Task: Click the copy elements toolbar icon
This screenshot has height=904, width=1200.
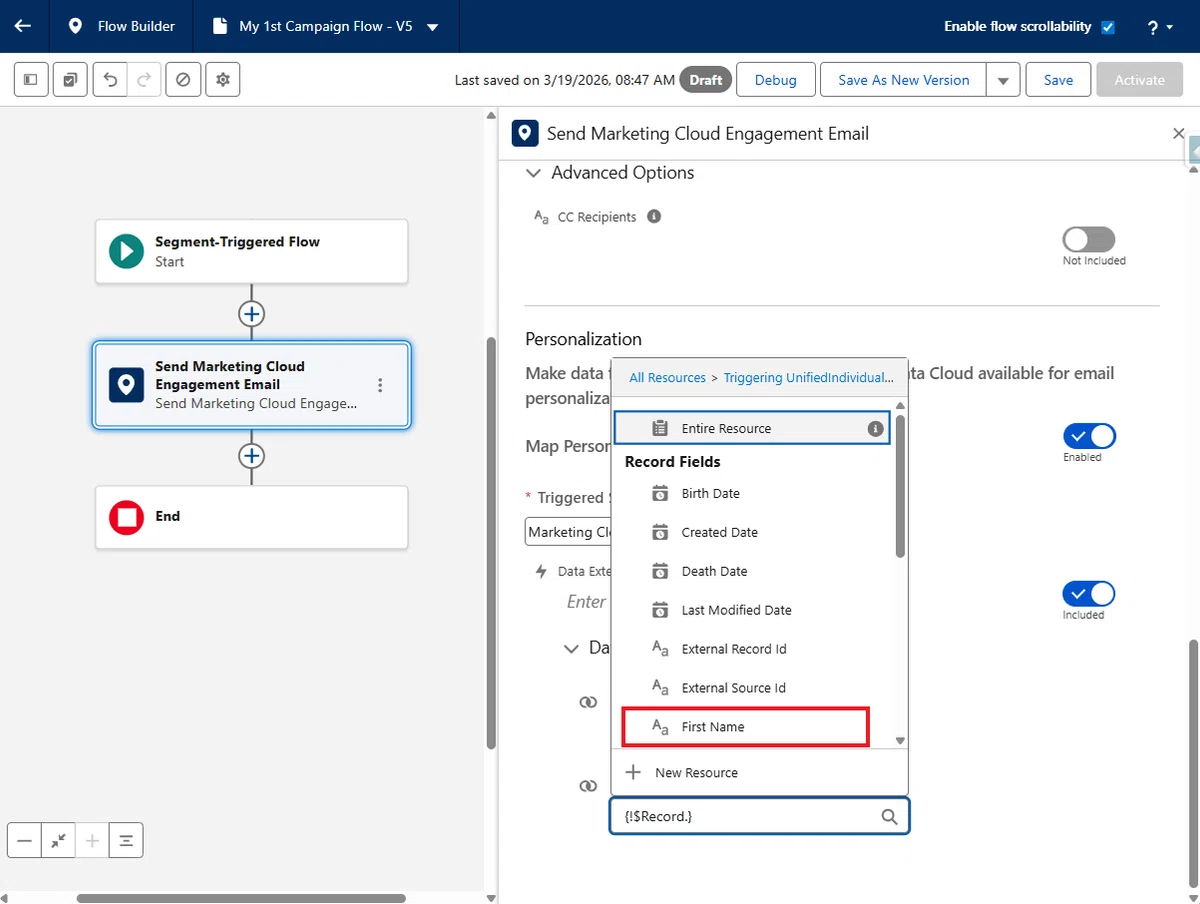Action: tap(70, 80)
